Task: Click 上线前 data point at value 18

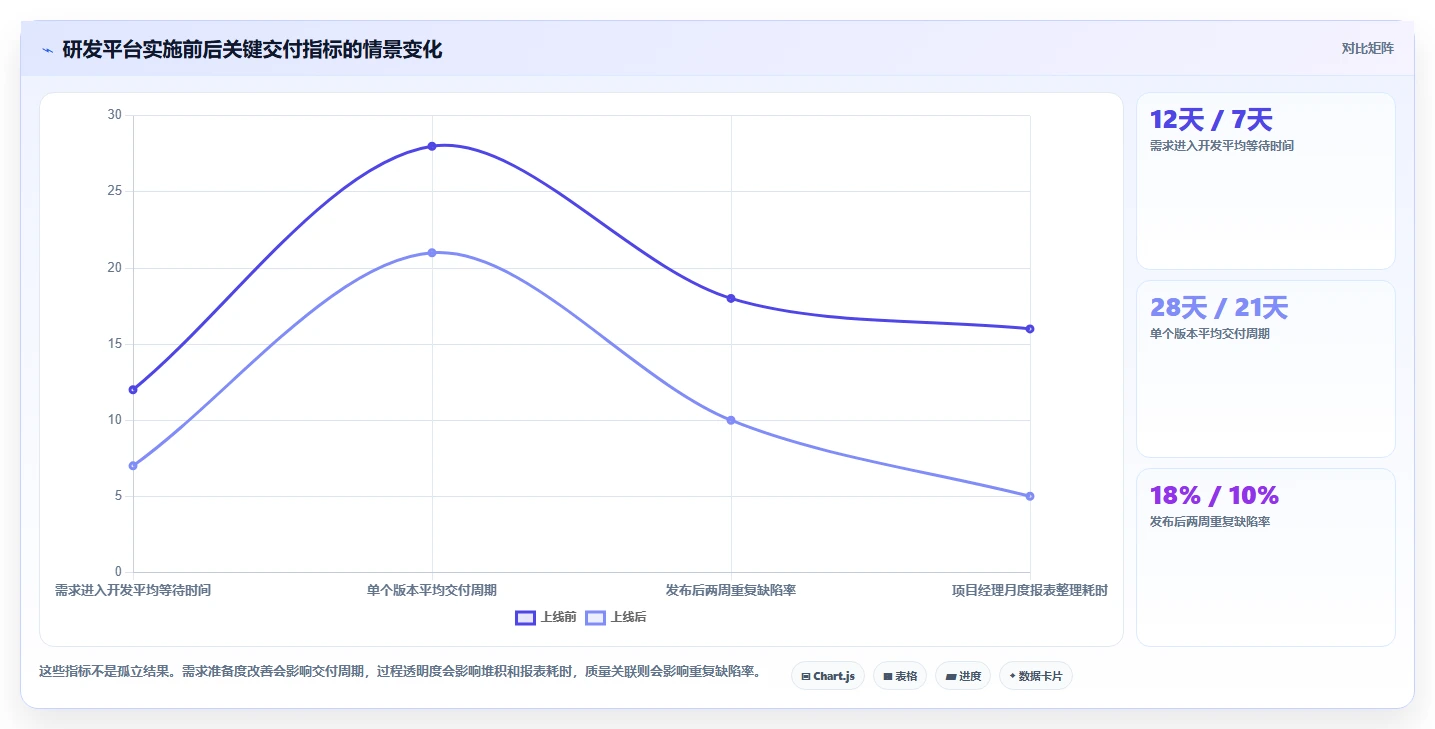Action: (731, 298)
